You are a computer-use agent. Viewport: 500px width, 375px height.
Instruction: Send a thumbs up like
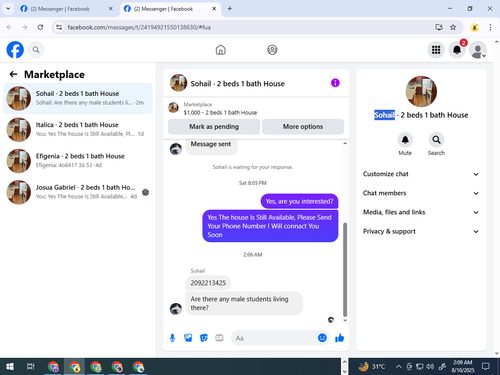(x=339, y=338)
